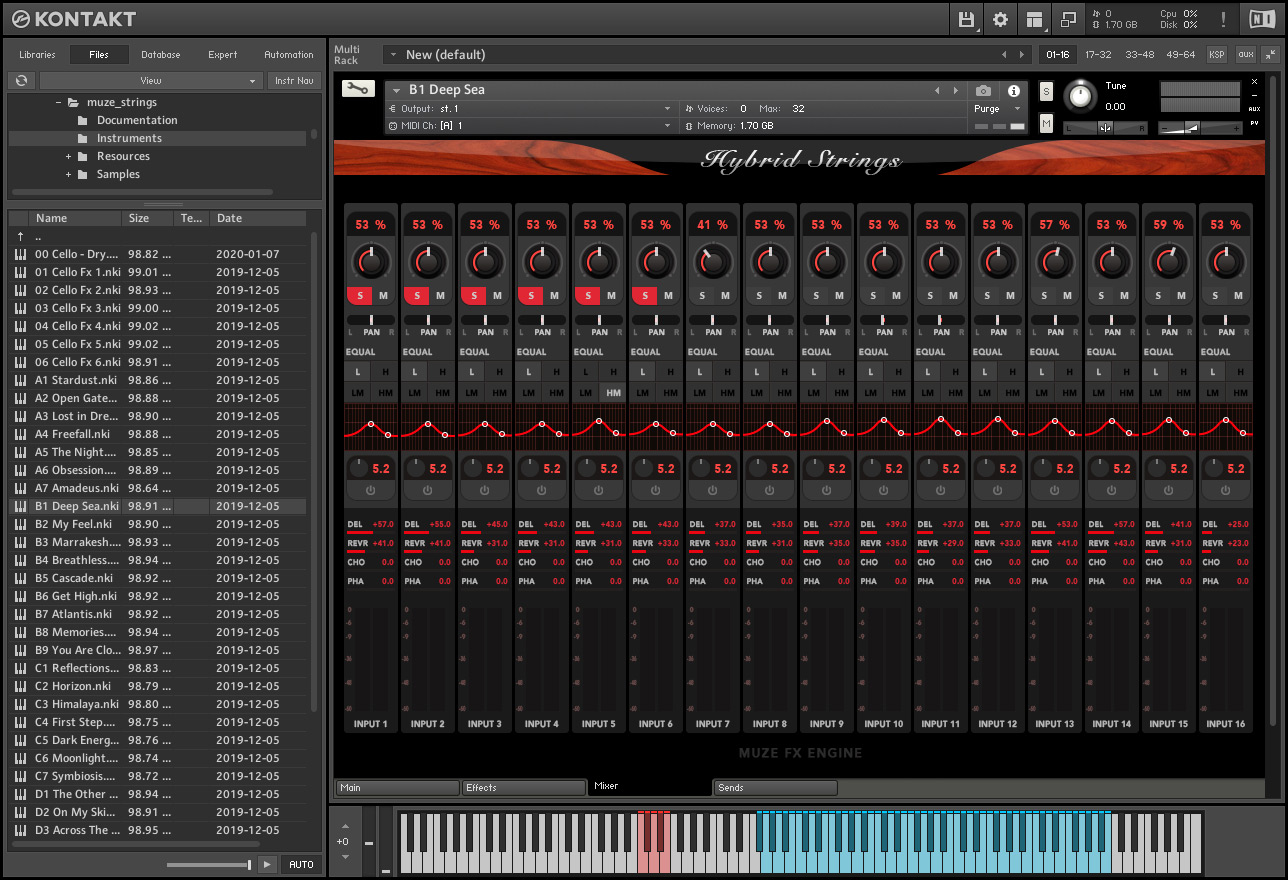The width and height of the screenshot is (1288, 880).
Task: Click the NI logo in header
Action: 1262,19
